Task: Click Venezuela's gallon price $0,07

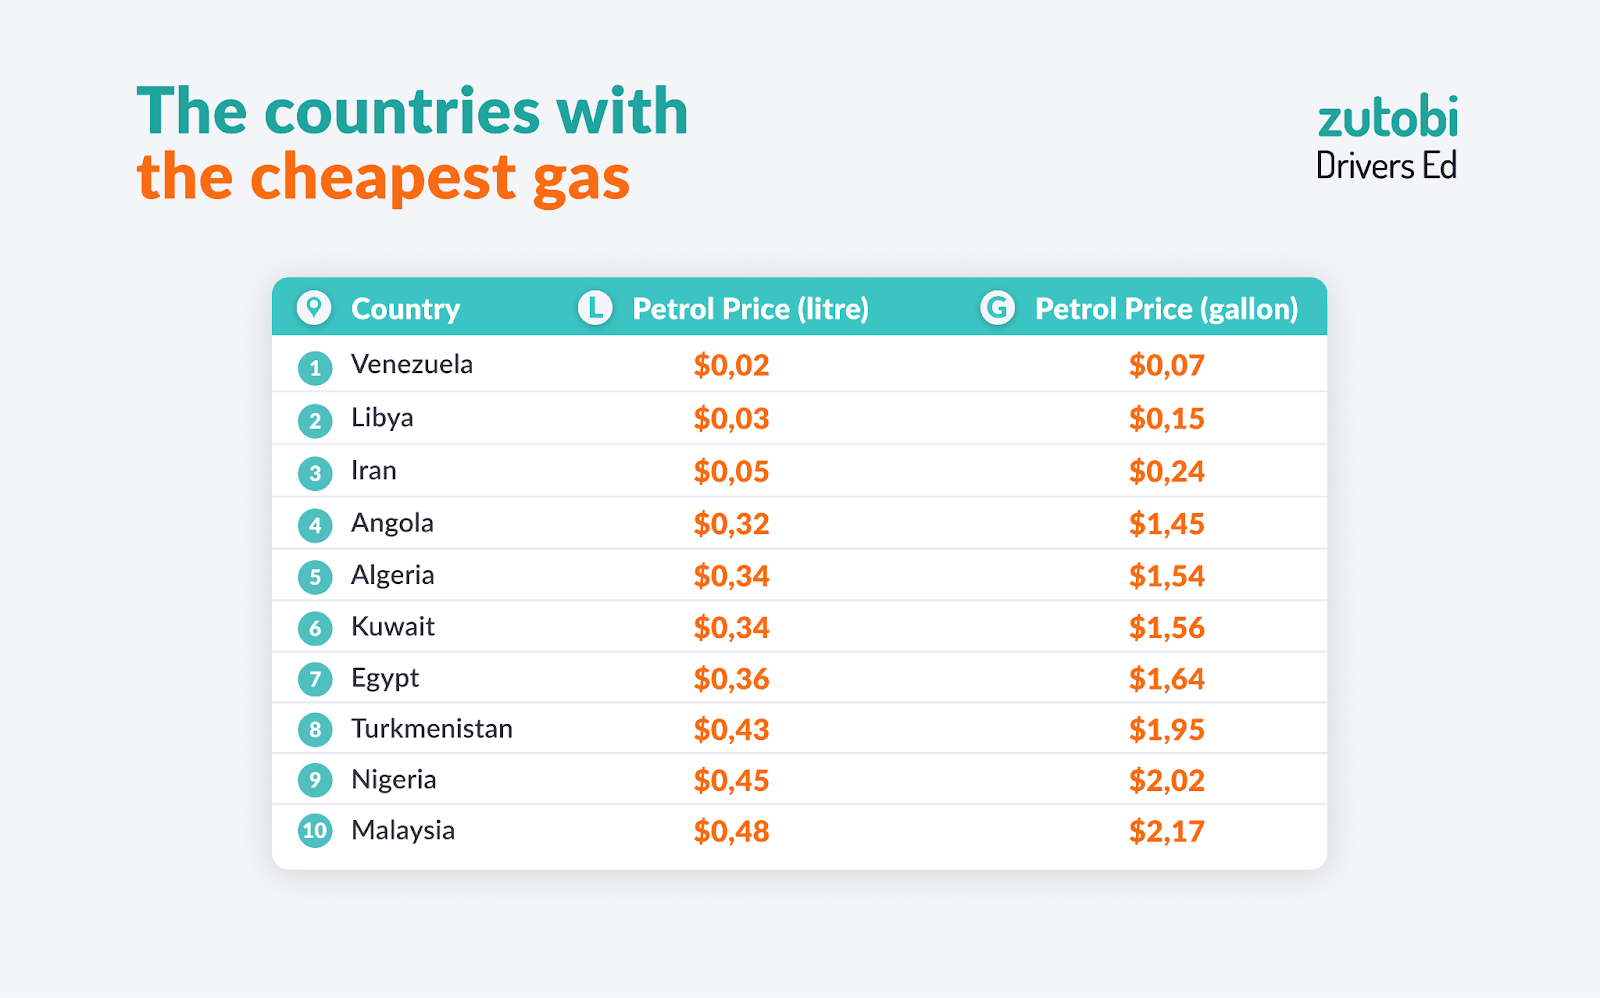Action: click(1166, 366)
